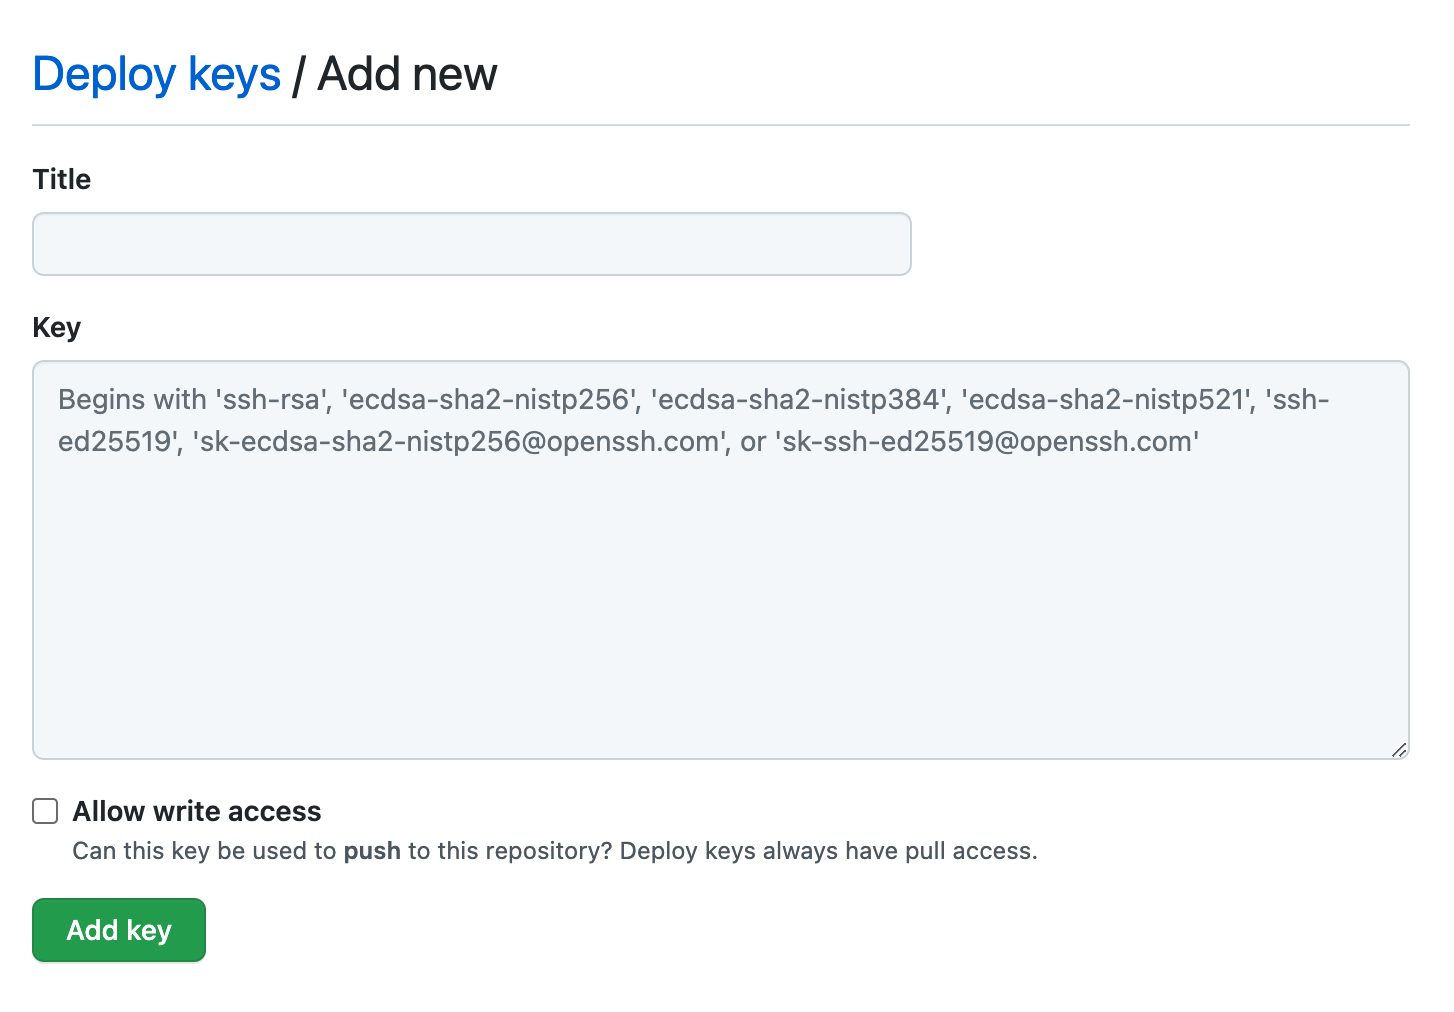Screen dimensions: 1454x1012
Task: Open the Deploy keys breadcrumb link
Action: pyautogui.click(x=157, y=75)
